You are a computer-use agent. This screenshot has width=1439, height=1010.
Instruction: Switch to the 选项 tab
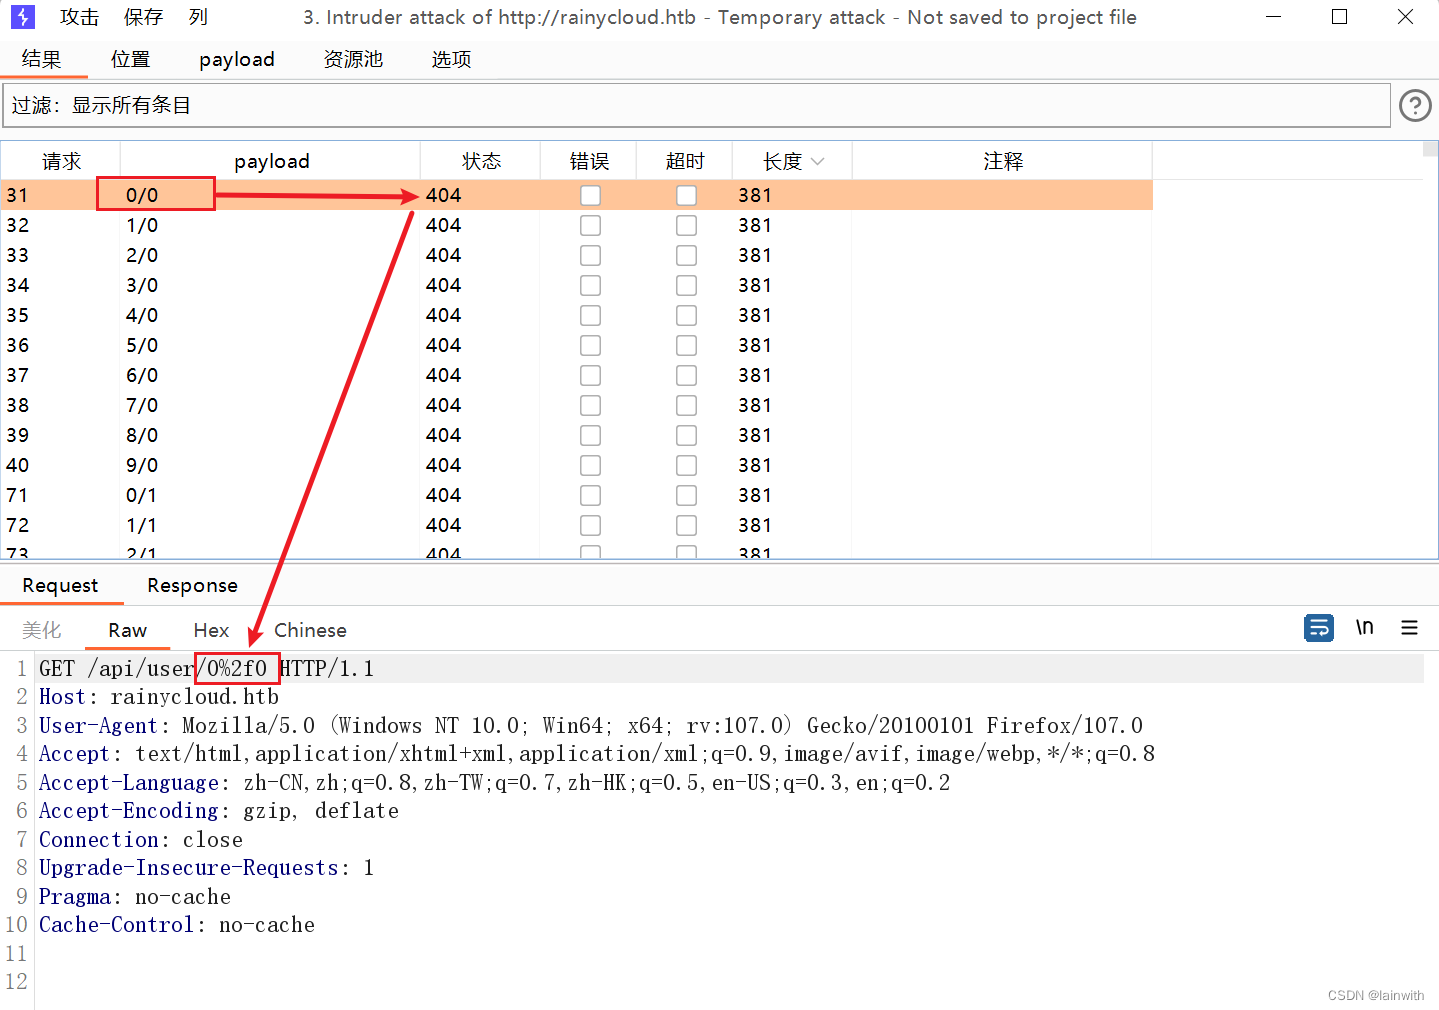click(451, 59)
